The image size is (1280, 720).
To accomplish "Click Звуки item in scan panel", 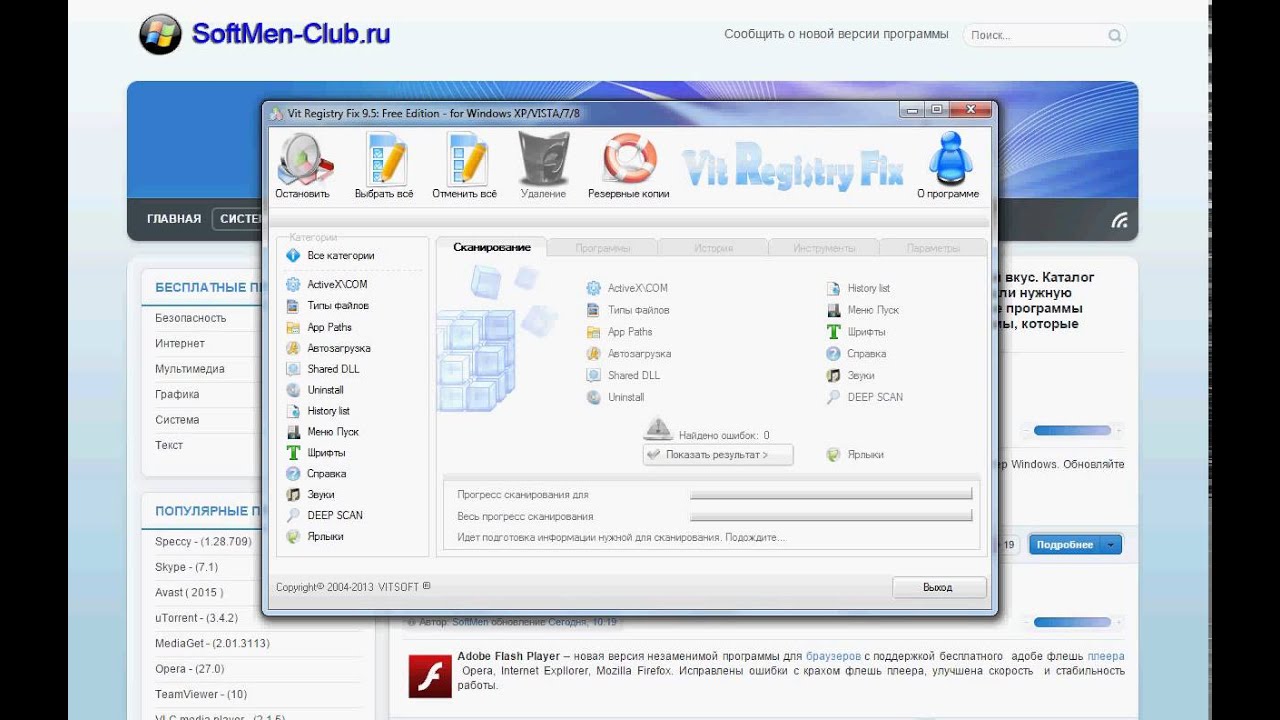I will 851,376.
